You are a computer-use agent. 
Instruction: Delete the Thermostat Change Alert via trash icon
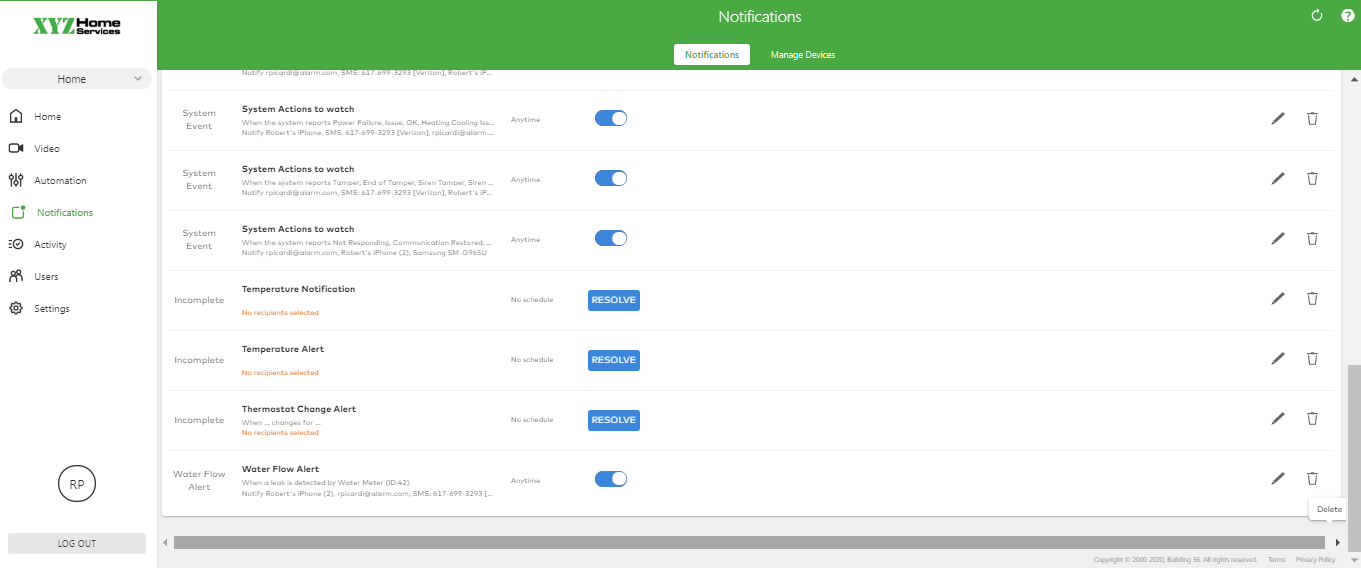(x=1312, y=419)
